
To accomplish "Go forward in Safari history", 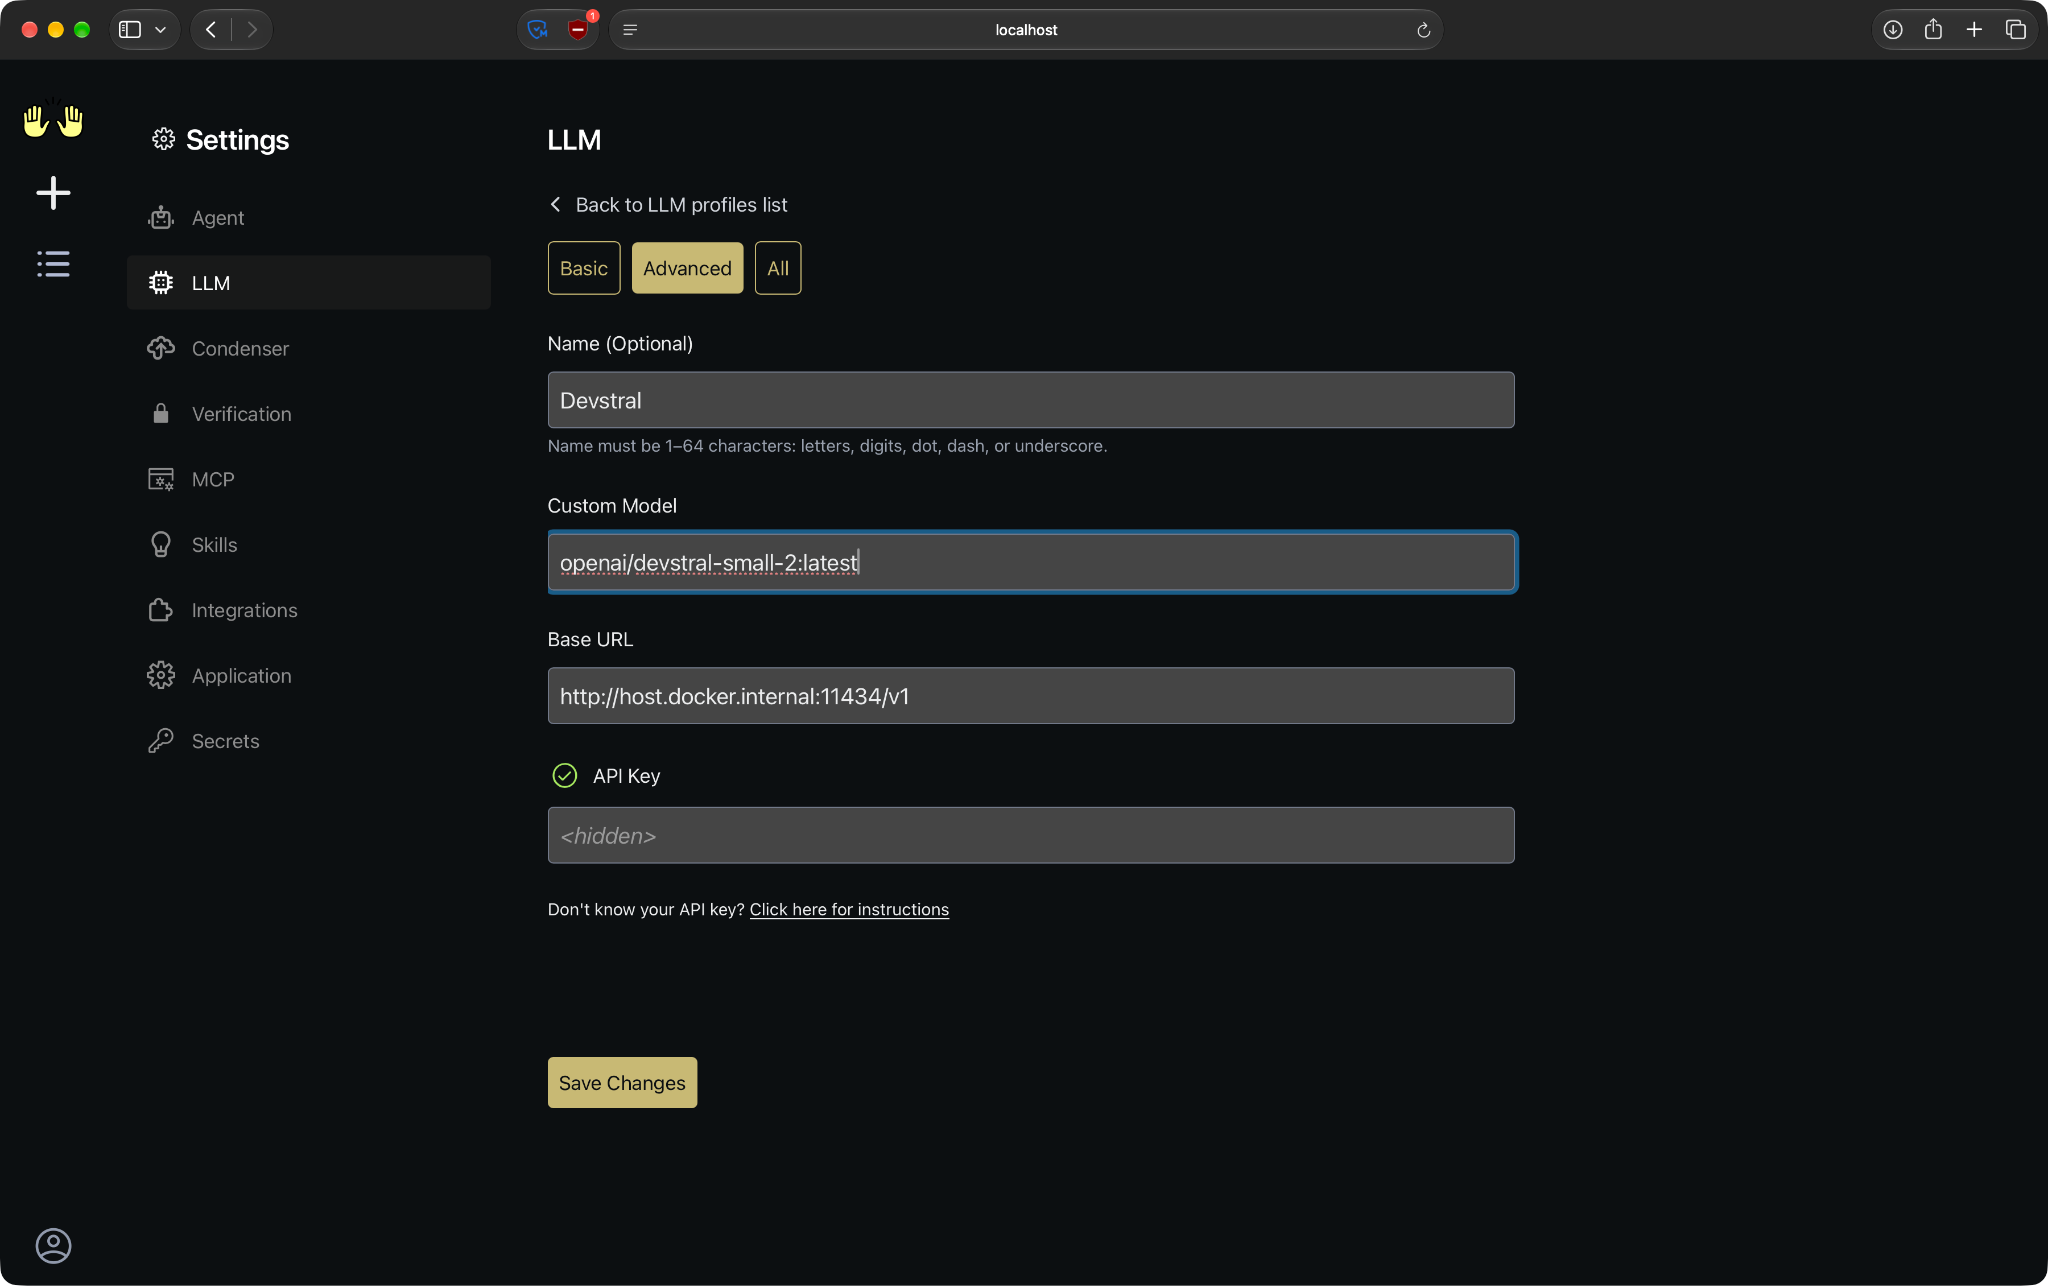I will click(252, 30).
